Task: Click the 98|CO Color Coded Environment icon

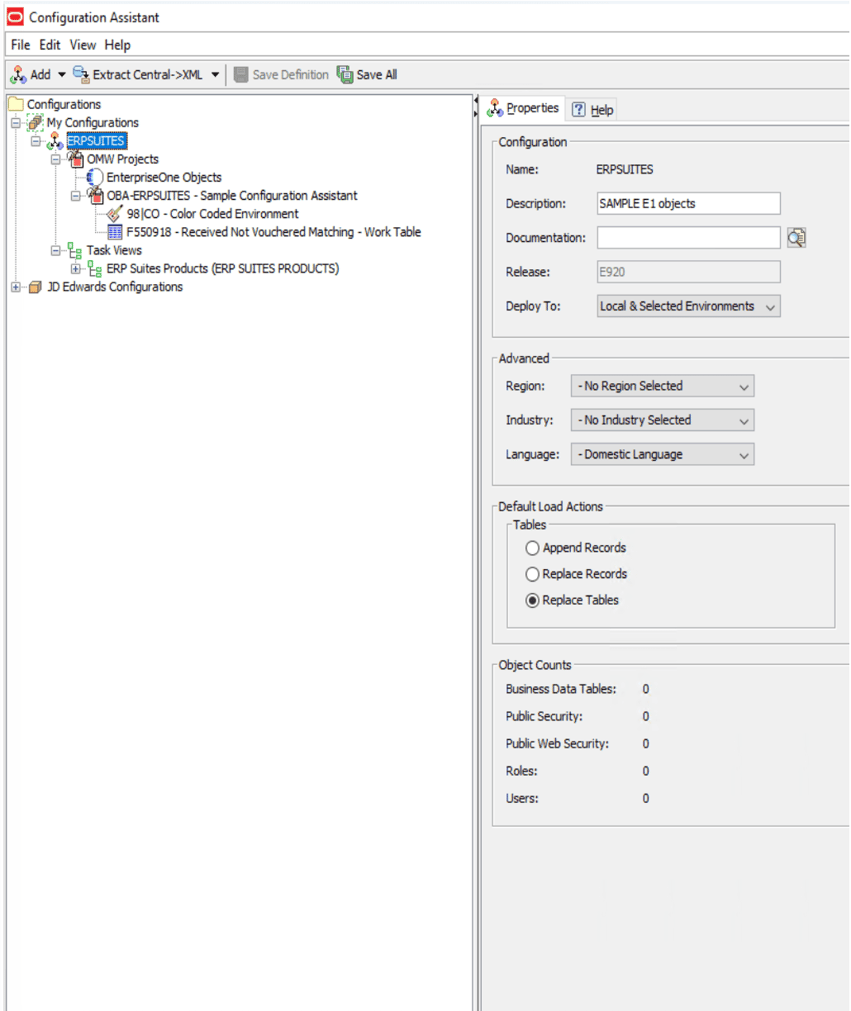Action: pyautogui.click(x=115, y=213)
